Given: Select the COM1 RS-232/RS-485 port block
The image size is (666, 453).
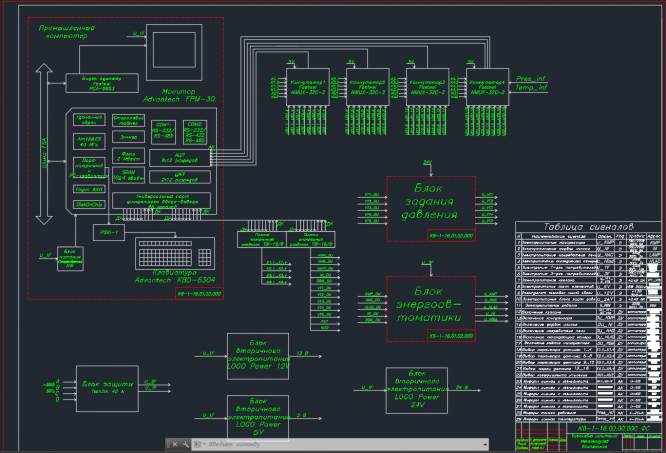Looking at the screenshot, I should click(162, 132).
